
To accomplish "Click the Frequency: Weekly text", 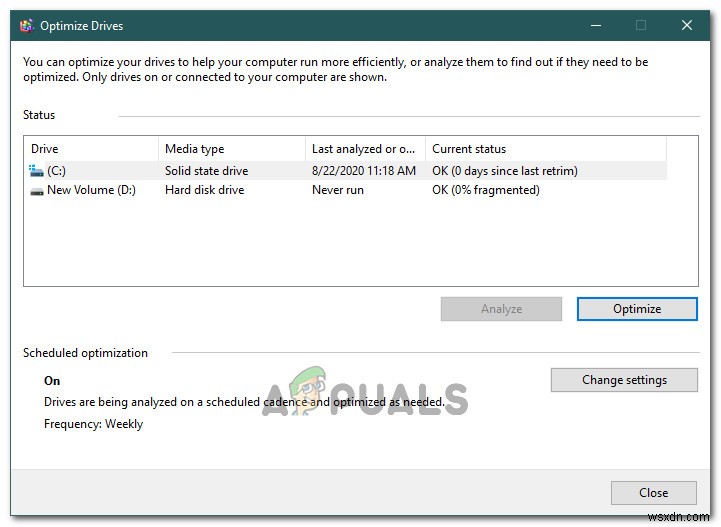I will (93, 424).
